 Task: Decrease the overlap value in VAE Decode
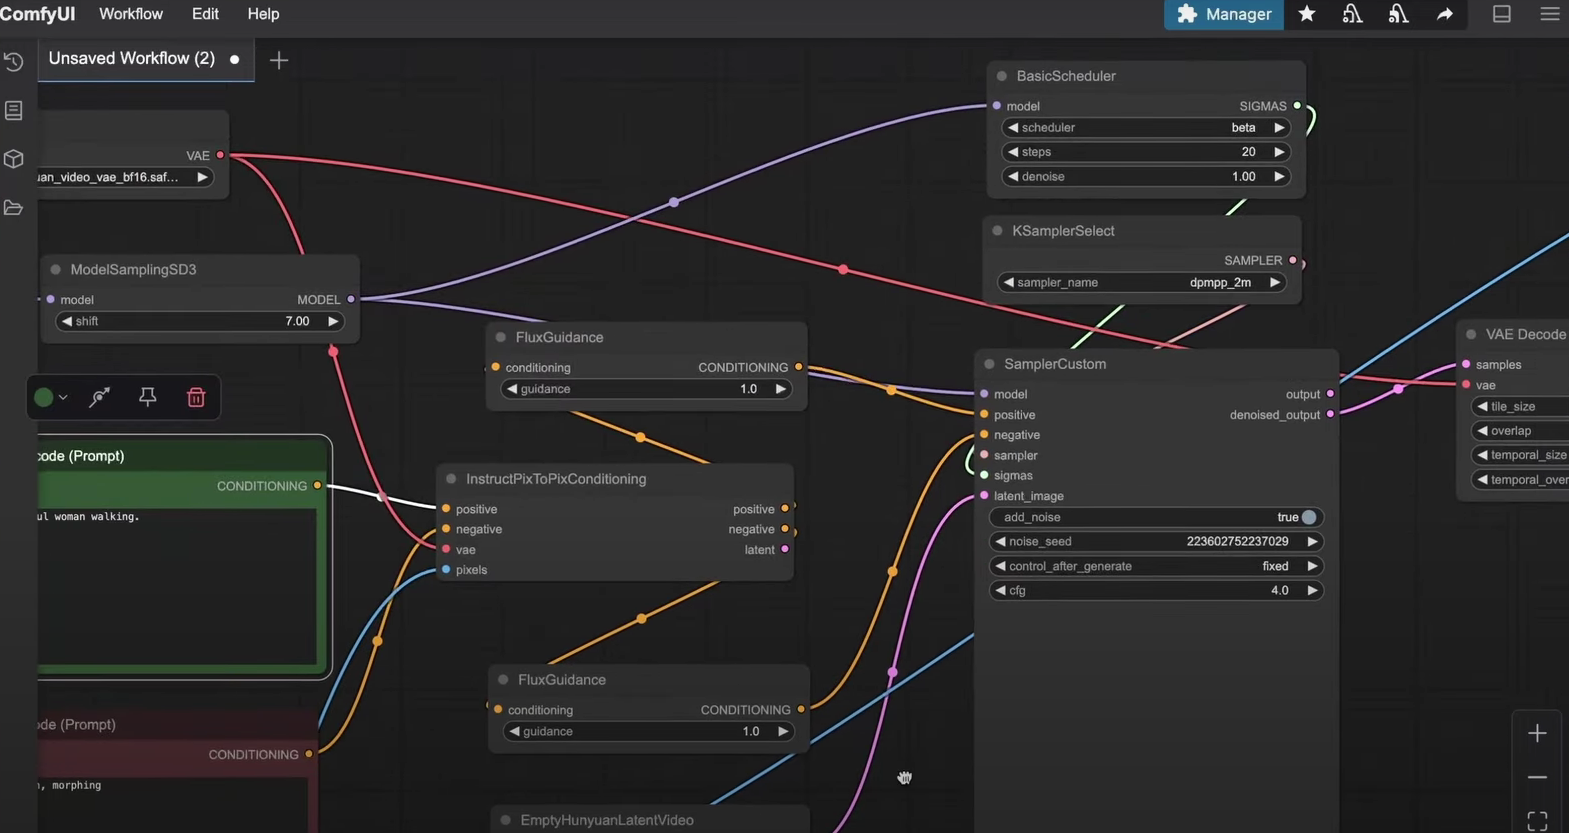click(x=1482, y=431)
